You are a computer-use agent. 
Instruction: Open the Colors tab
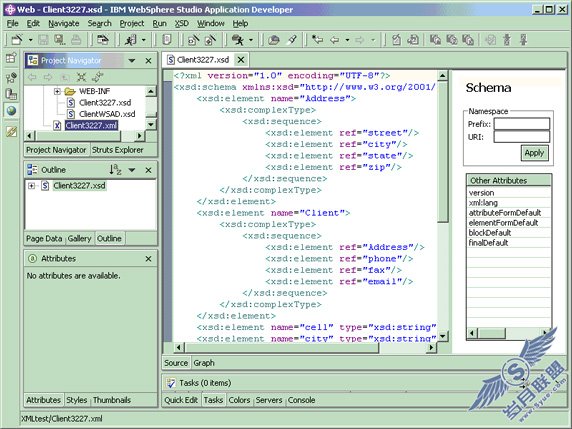click(239, 400)
